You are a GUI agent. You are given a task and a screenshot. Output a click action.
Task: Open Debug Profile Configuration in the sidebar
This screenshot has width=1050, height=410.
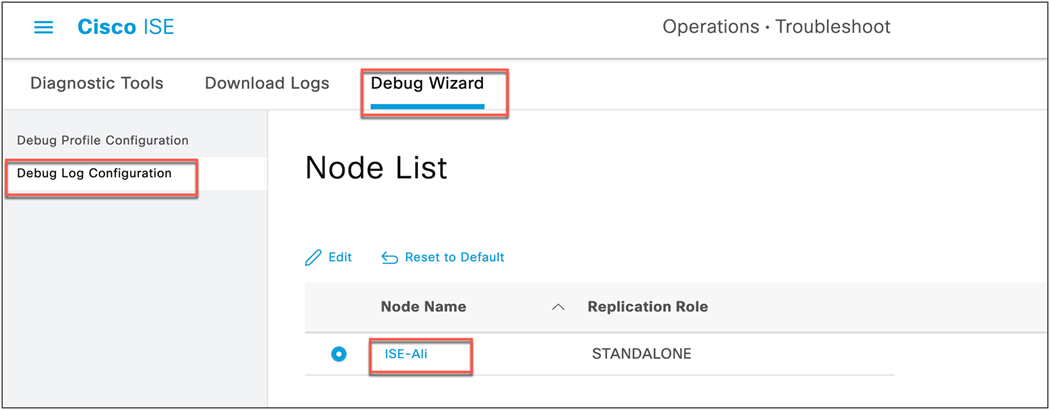coord(102,141)
